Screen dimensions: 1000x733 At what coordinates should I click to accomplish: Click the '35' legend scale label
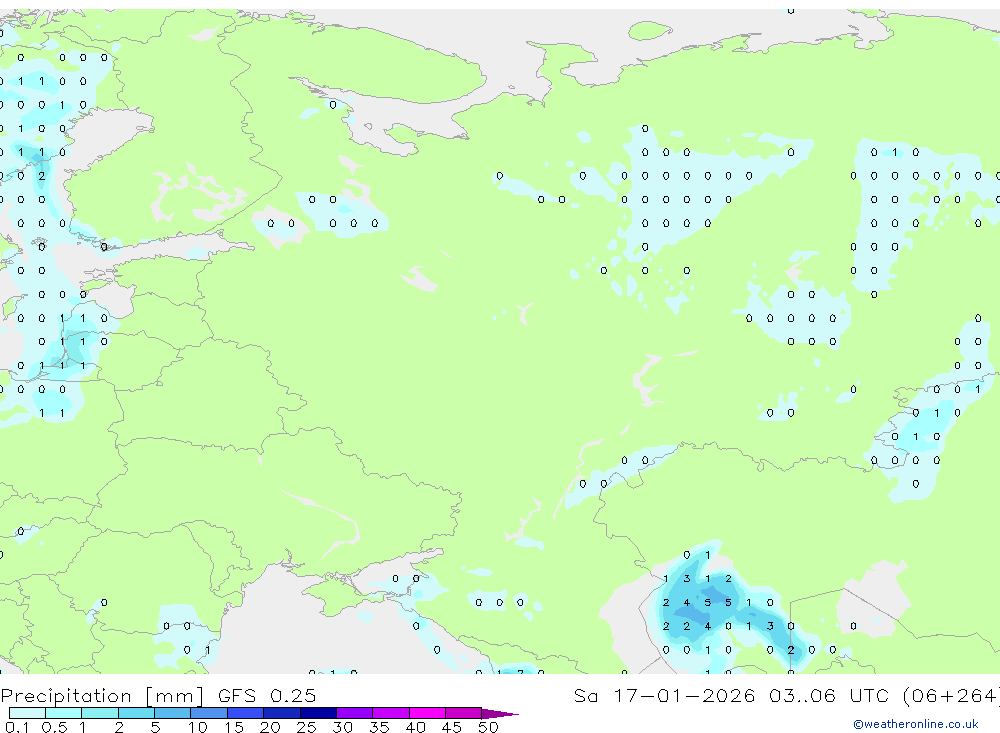pyautogui.click(x=379, y=727)
